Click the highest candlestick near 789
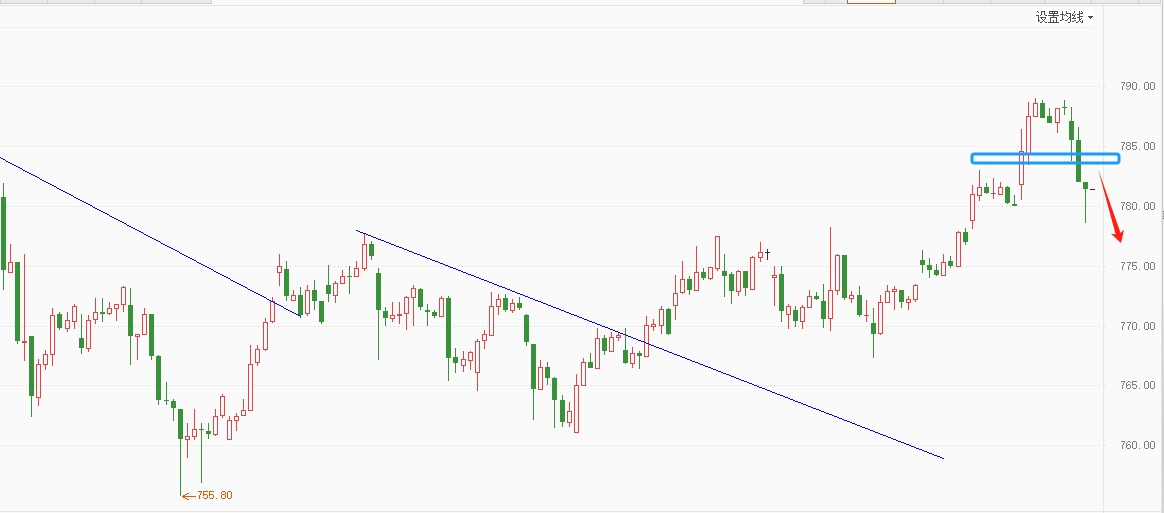 pyautogui.click(x=1034, y=108)
